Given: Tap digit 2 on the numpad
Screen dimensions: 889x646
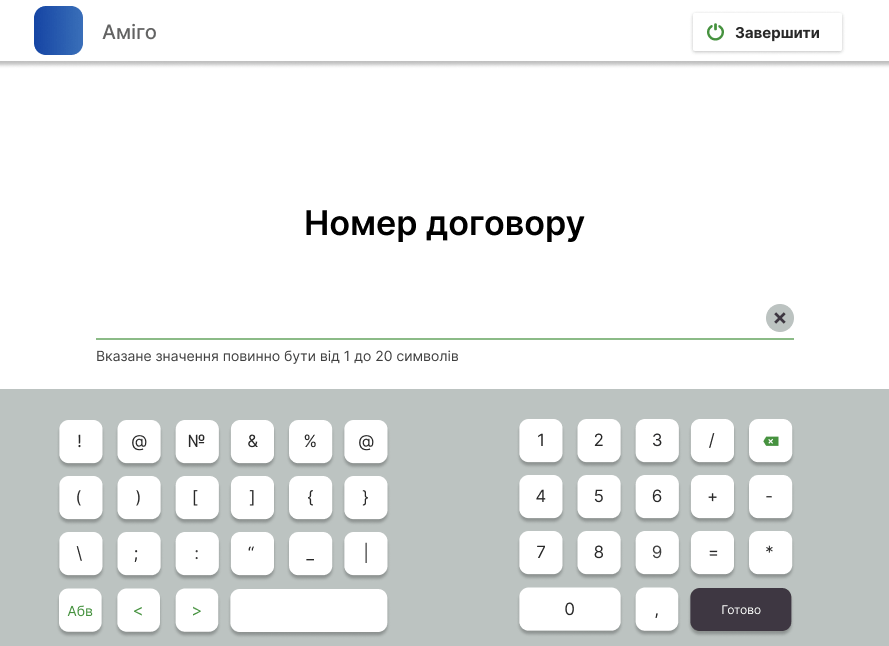Looking at the screenshot, I should 599,440.
